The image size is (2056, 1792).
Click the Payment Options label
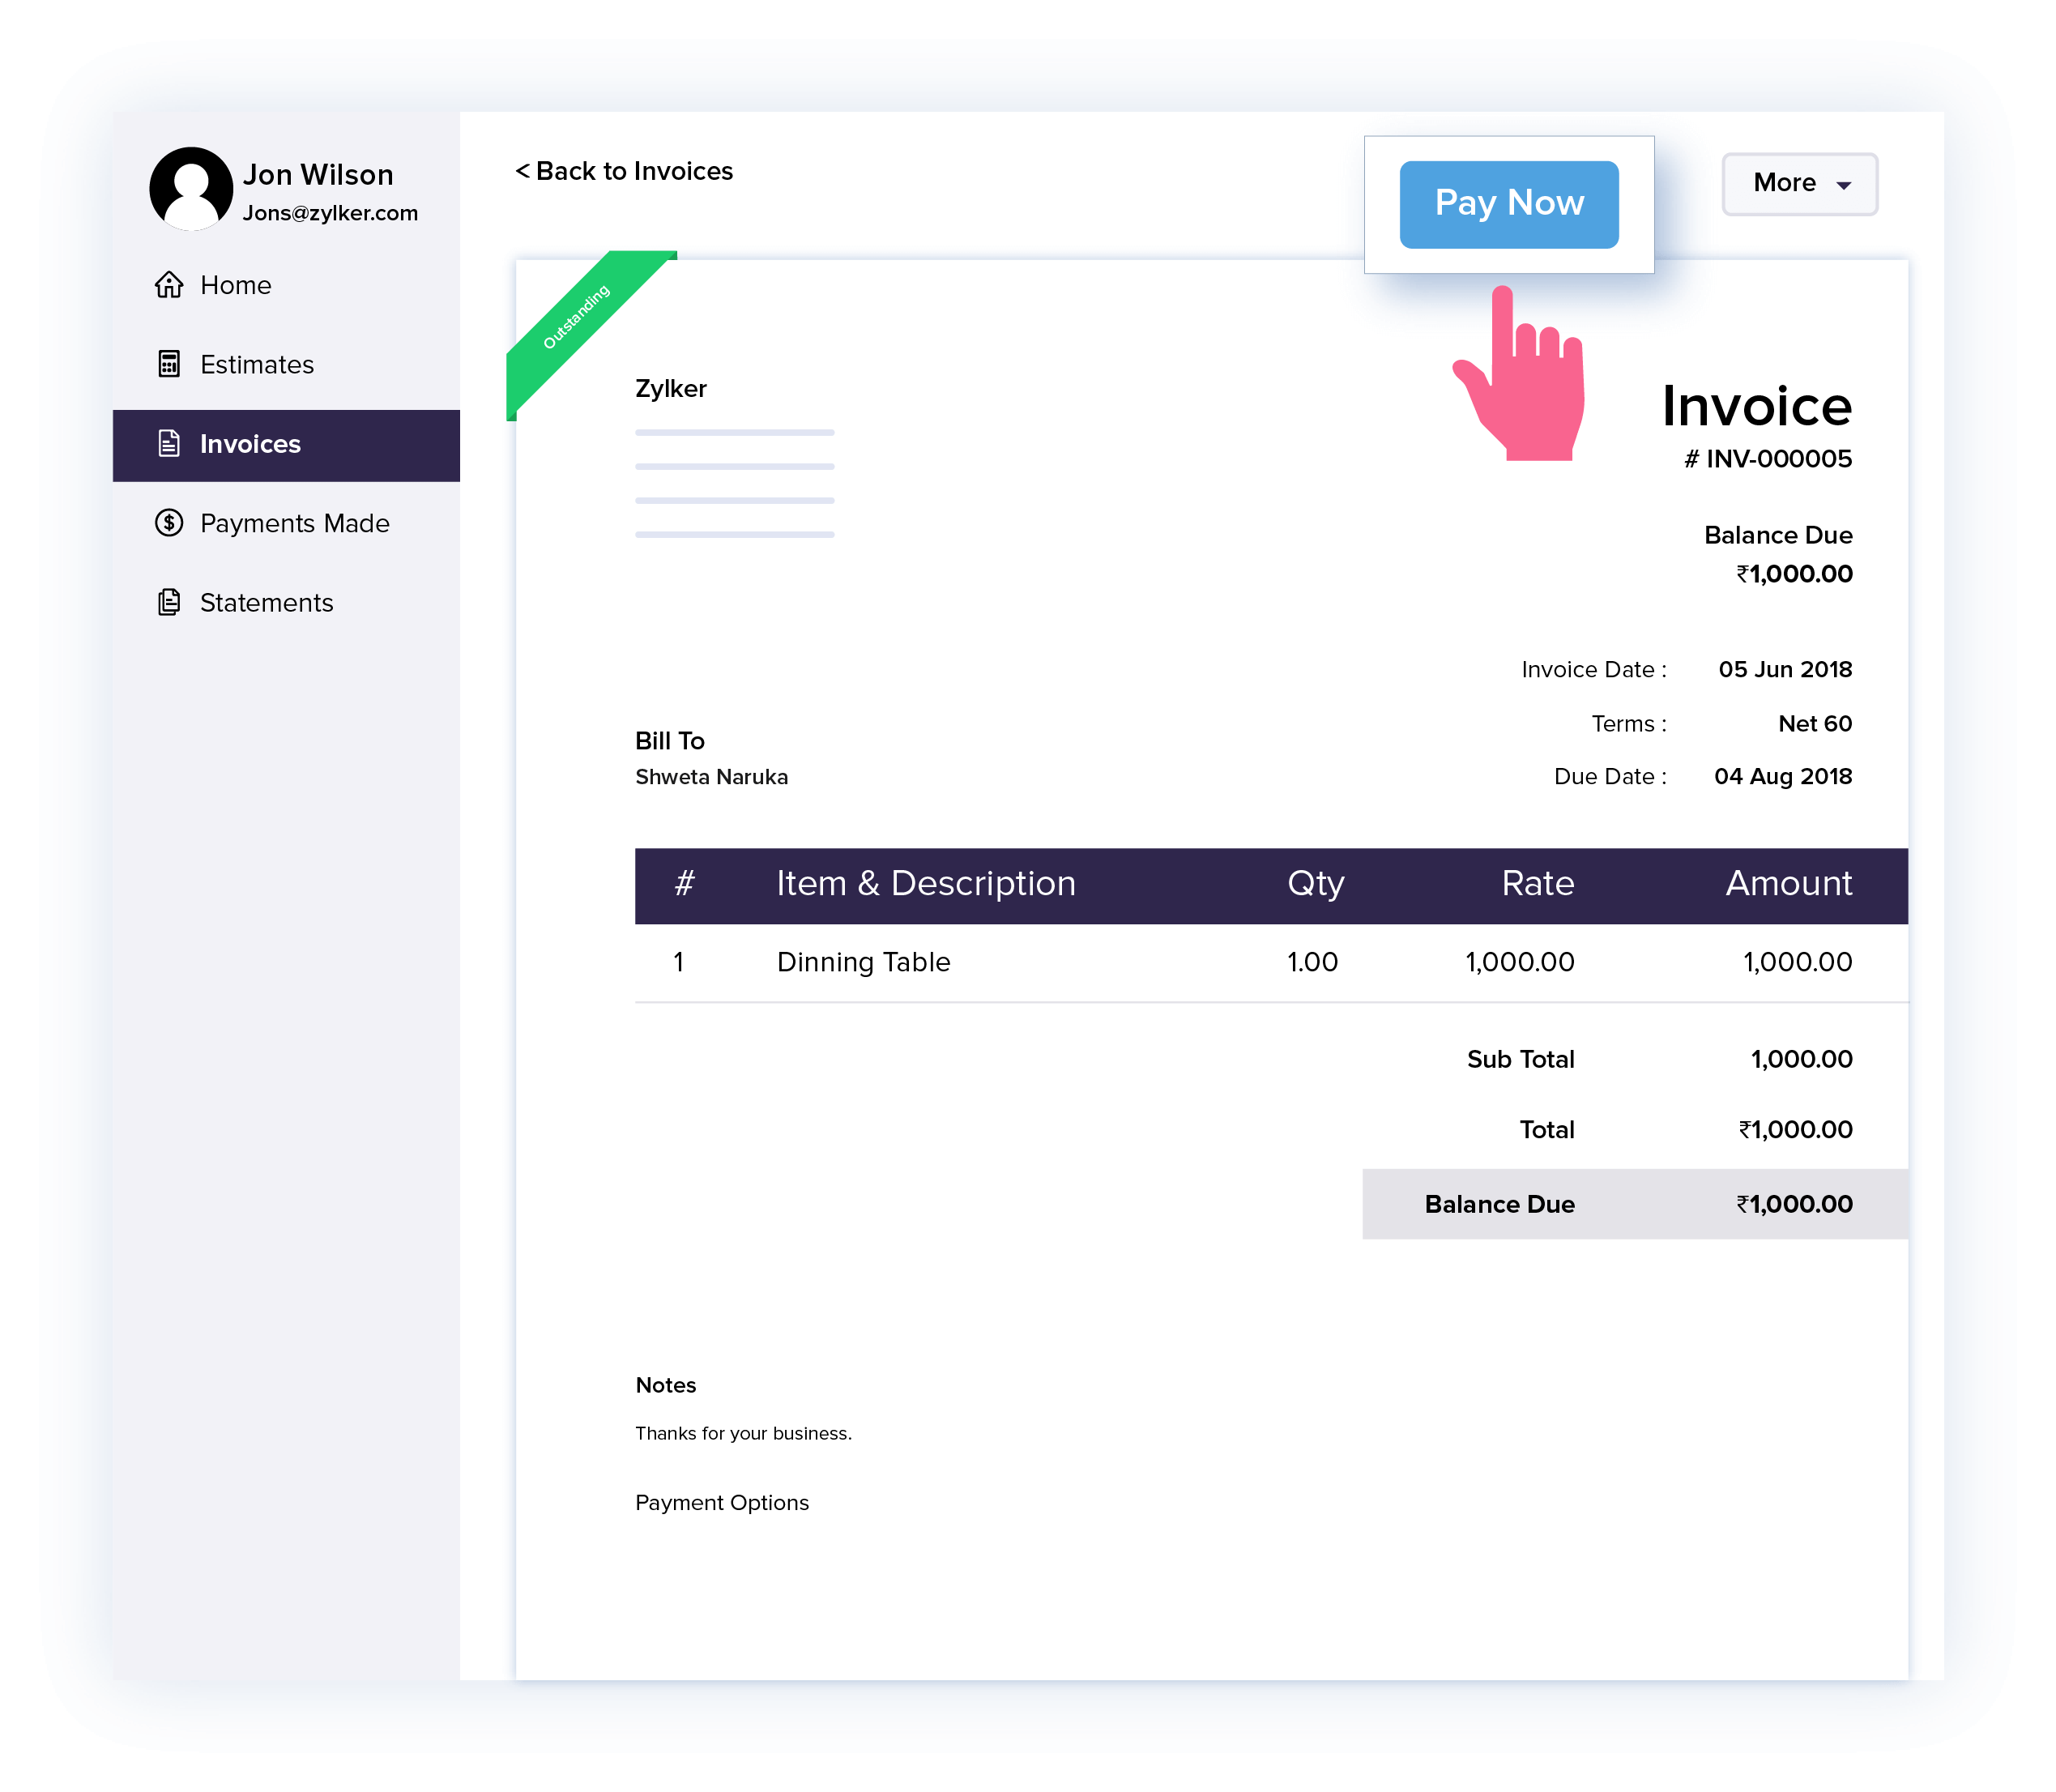(x=721, y=1502)
